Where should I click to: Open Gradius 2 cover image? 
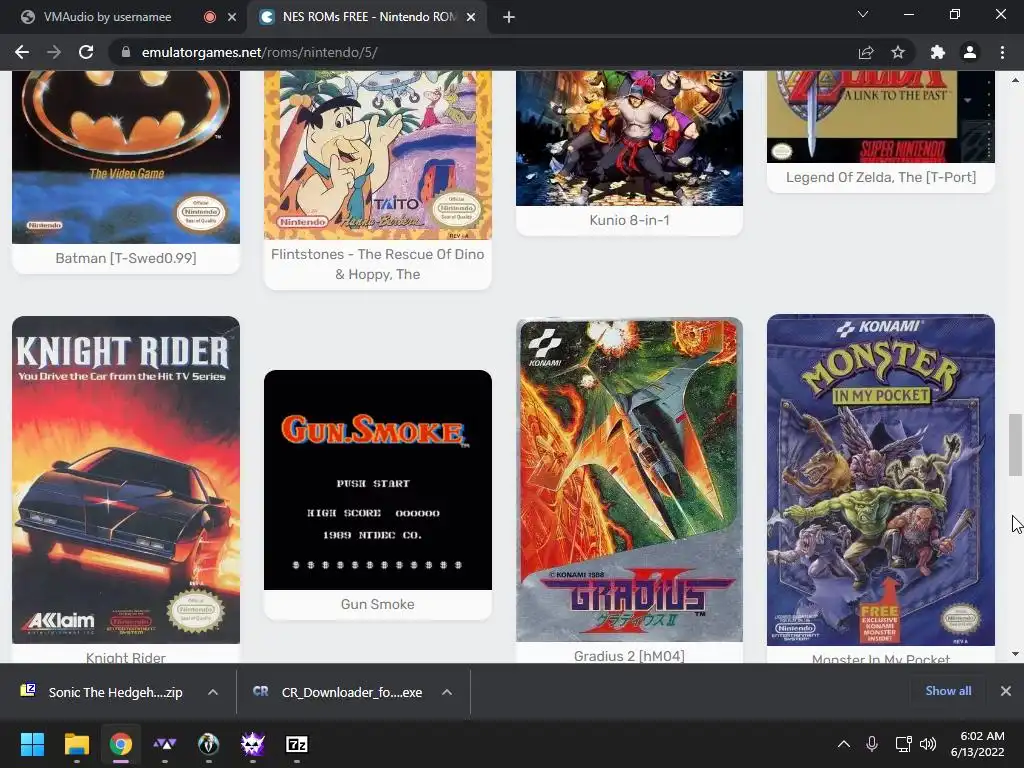630,480
